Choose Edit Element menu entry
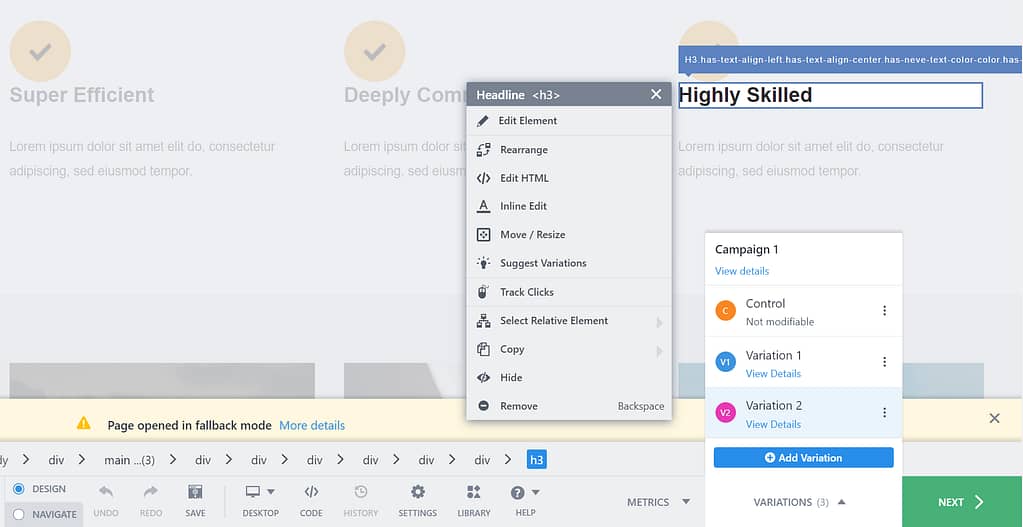The height and width of the screenshot is (527, 1023). [x=569, y=121]
